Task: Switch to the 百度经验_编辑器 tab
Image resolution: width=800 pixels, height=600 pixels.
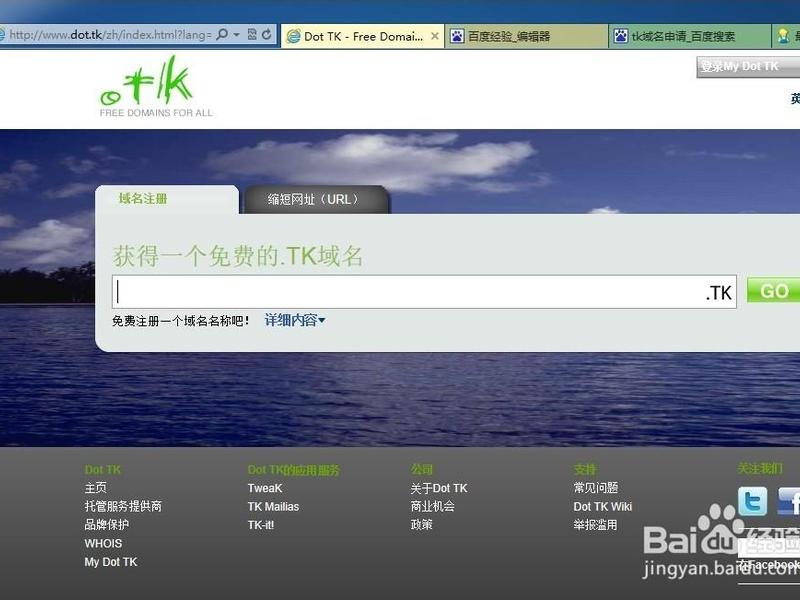Action: point(526,36)
